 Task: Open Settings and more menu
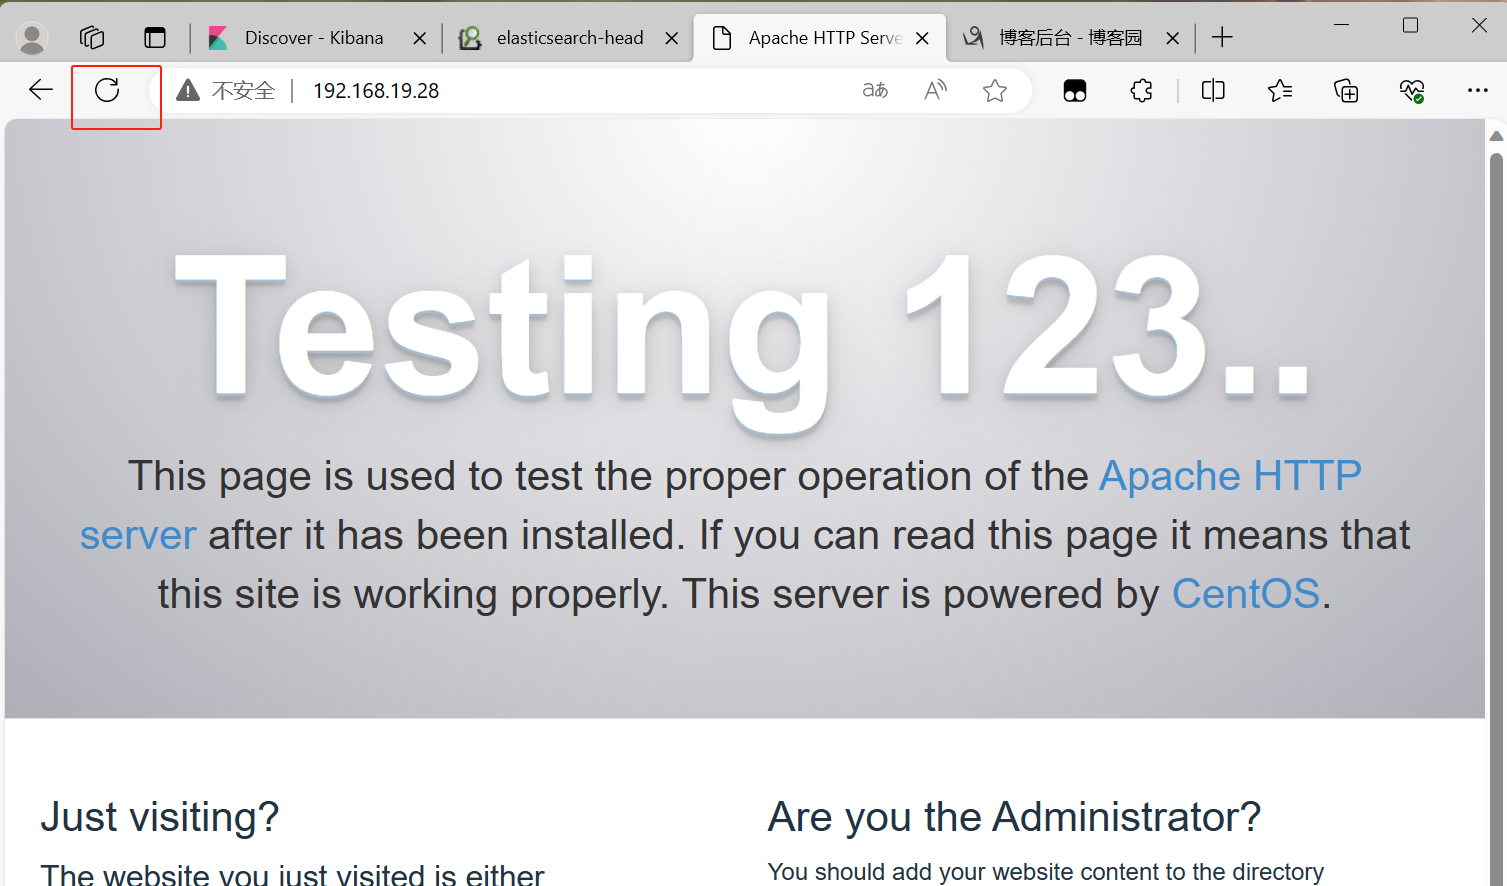1478,90
